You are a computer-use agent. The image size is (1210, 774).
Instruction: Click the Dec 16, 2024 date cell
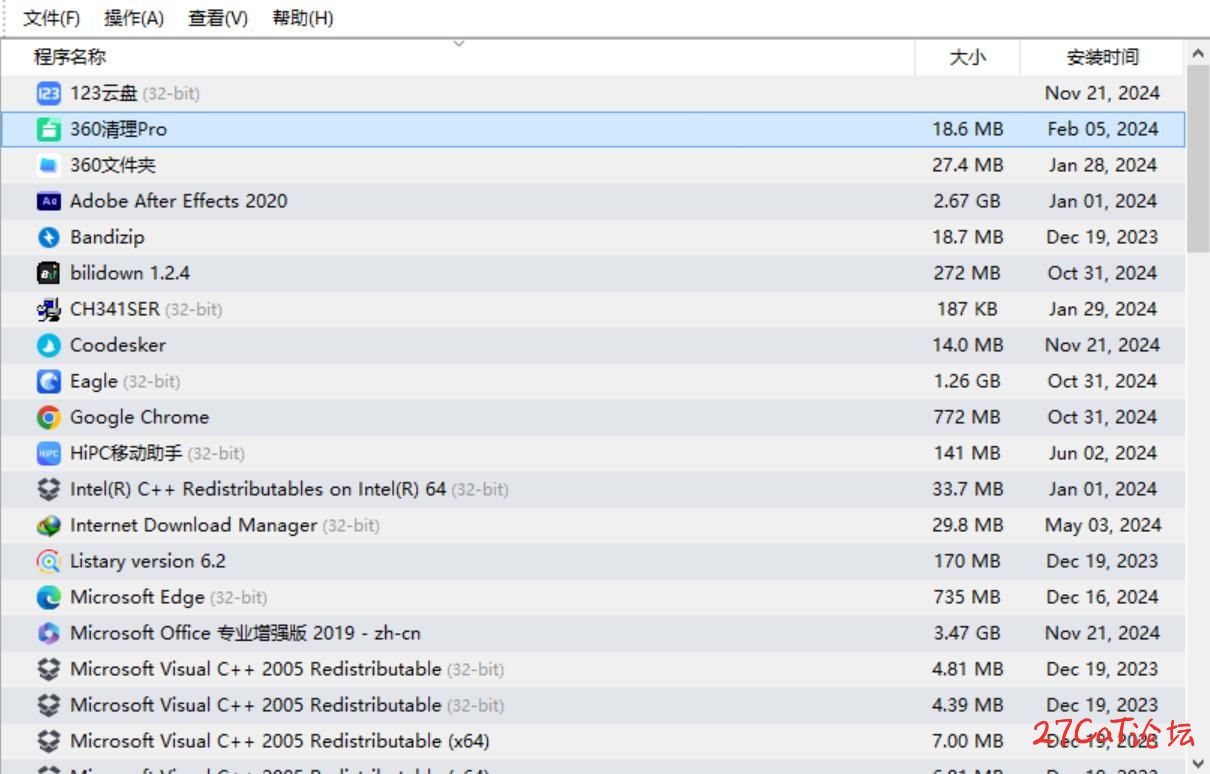pyautogui.click(x=1102, y=597)
